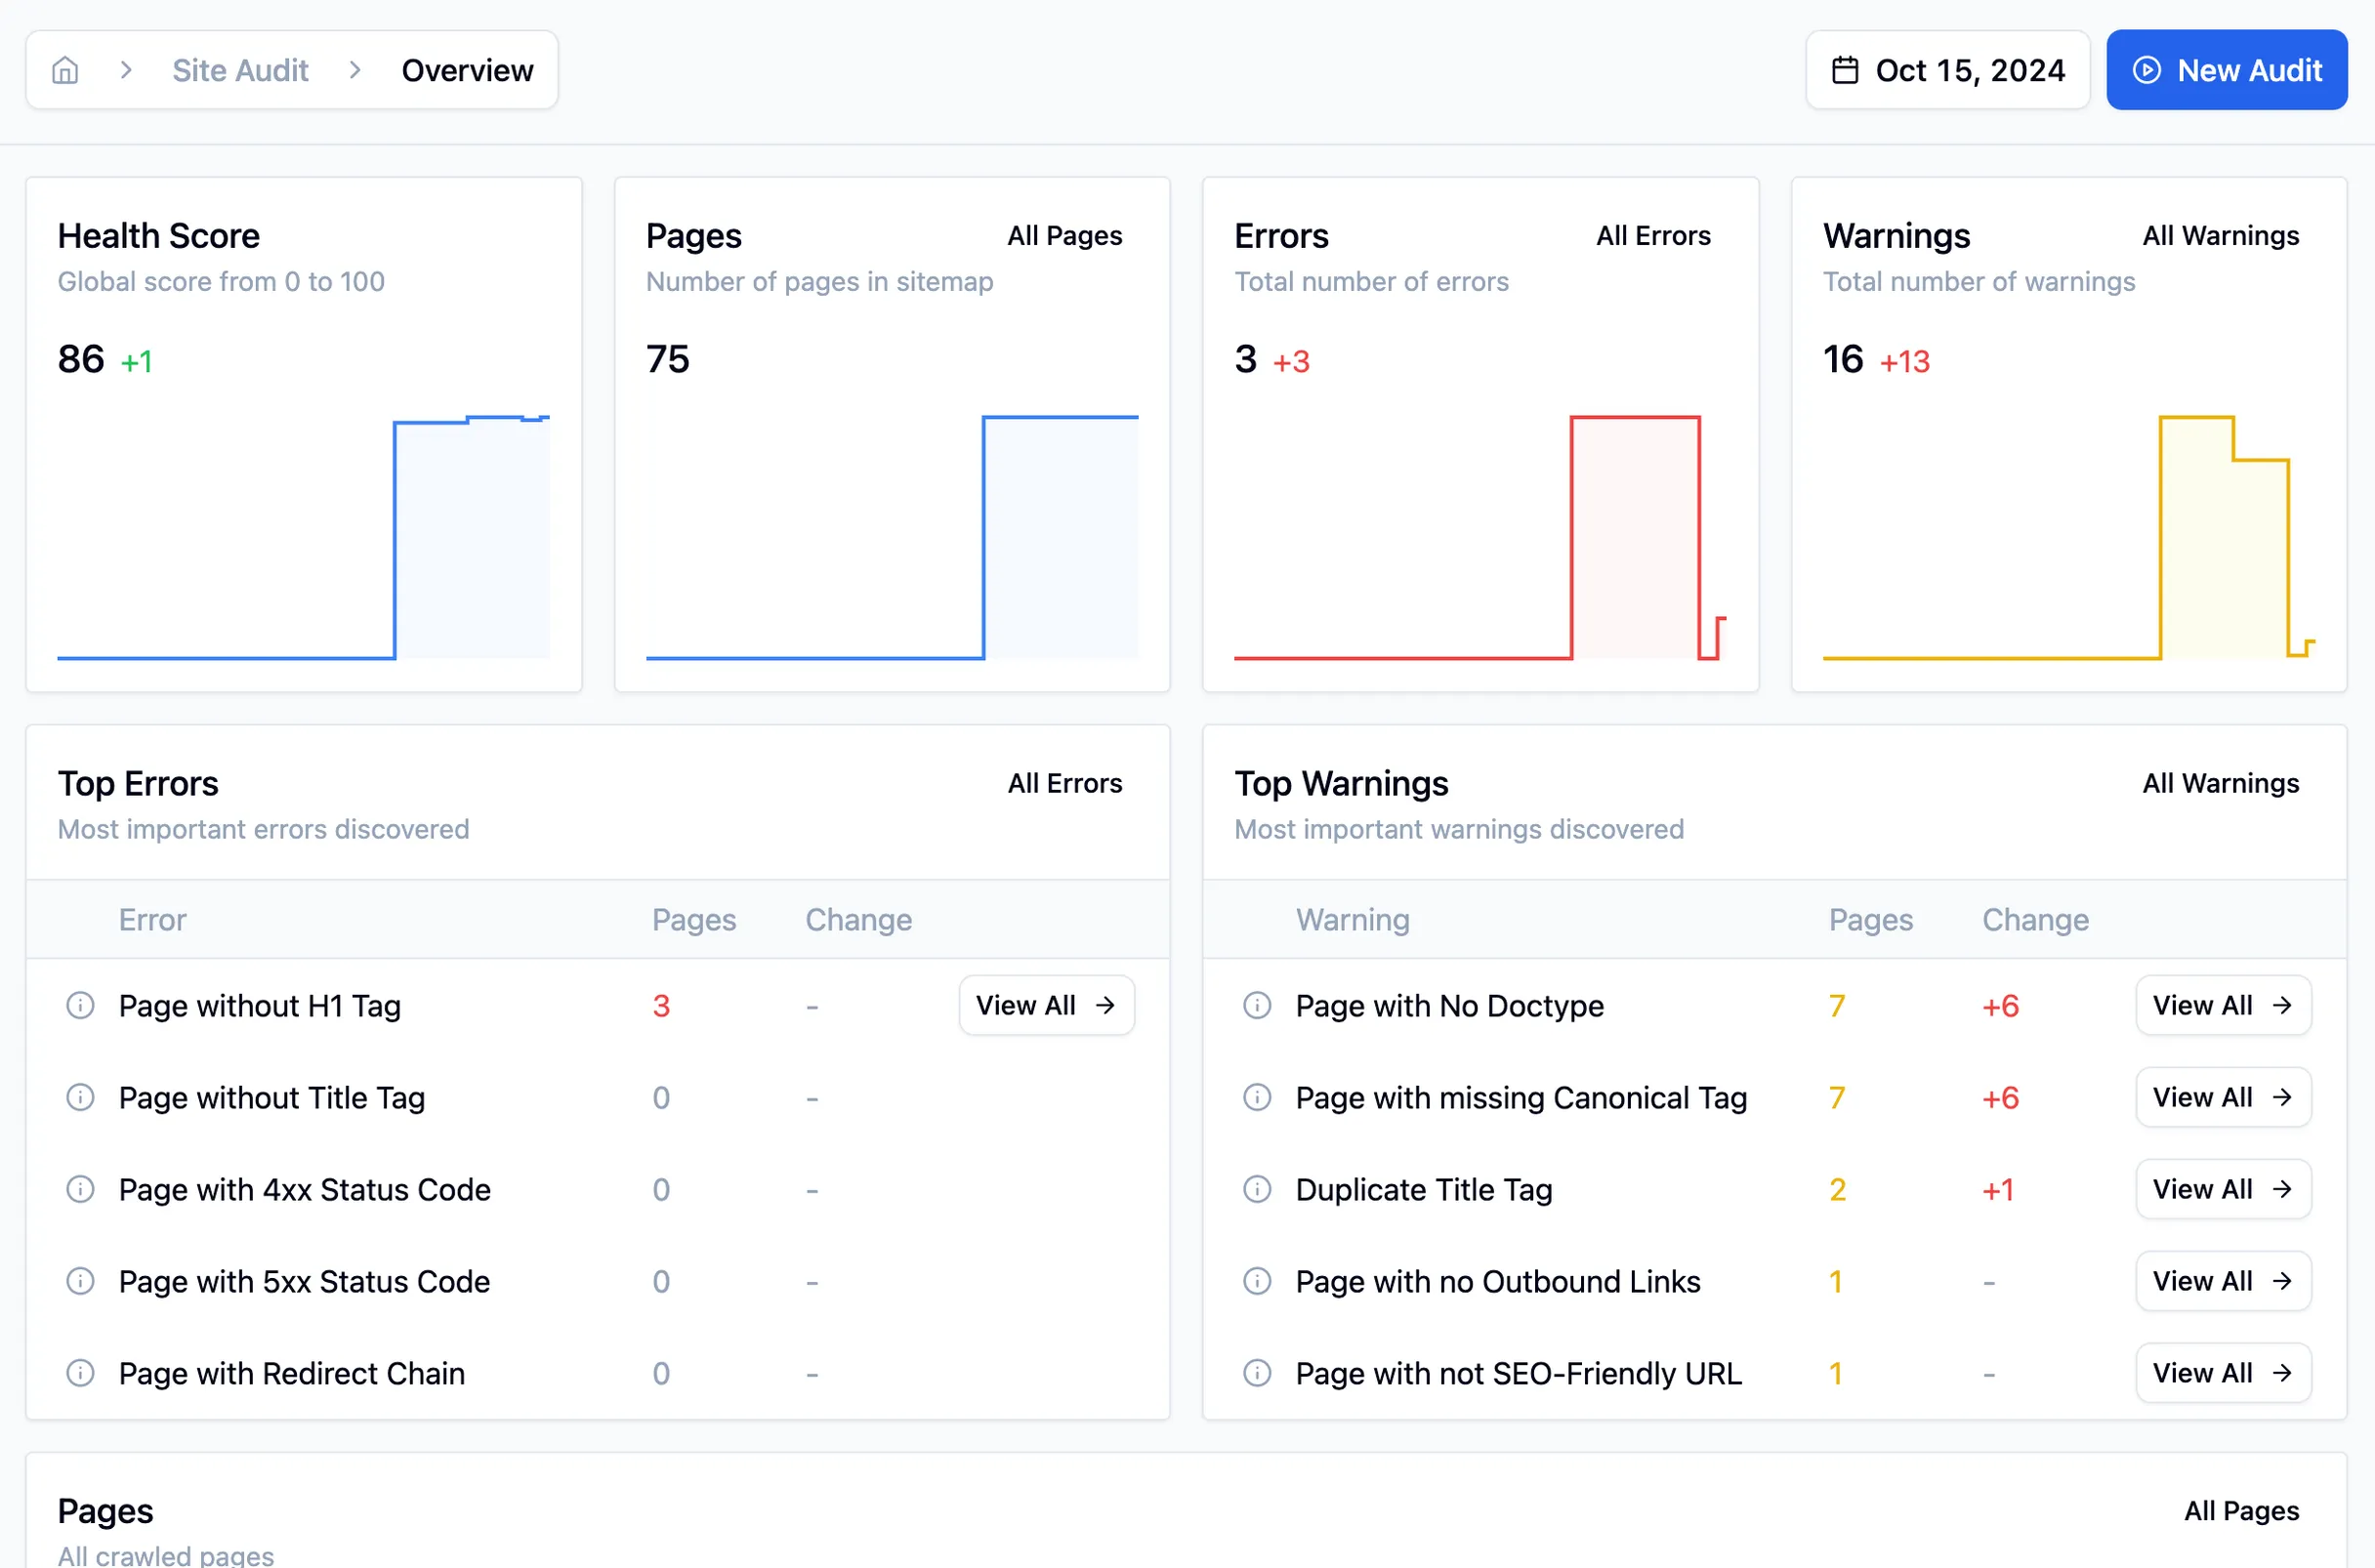This screenshot has width=2375, height=1568.
Task: Click View All for Duplicate Title Tag
Action: point(2223,1188)
